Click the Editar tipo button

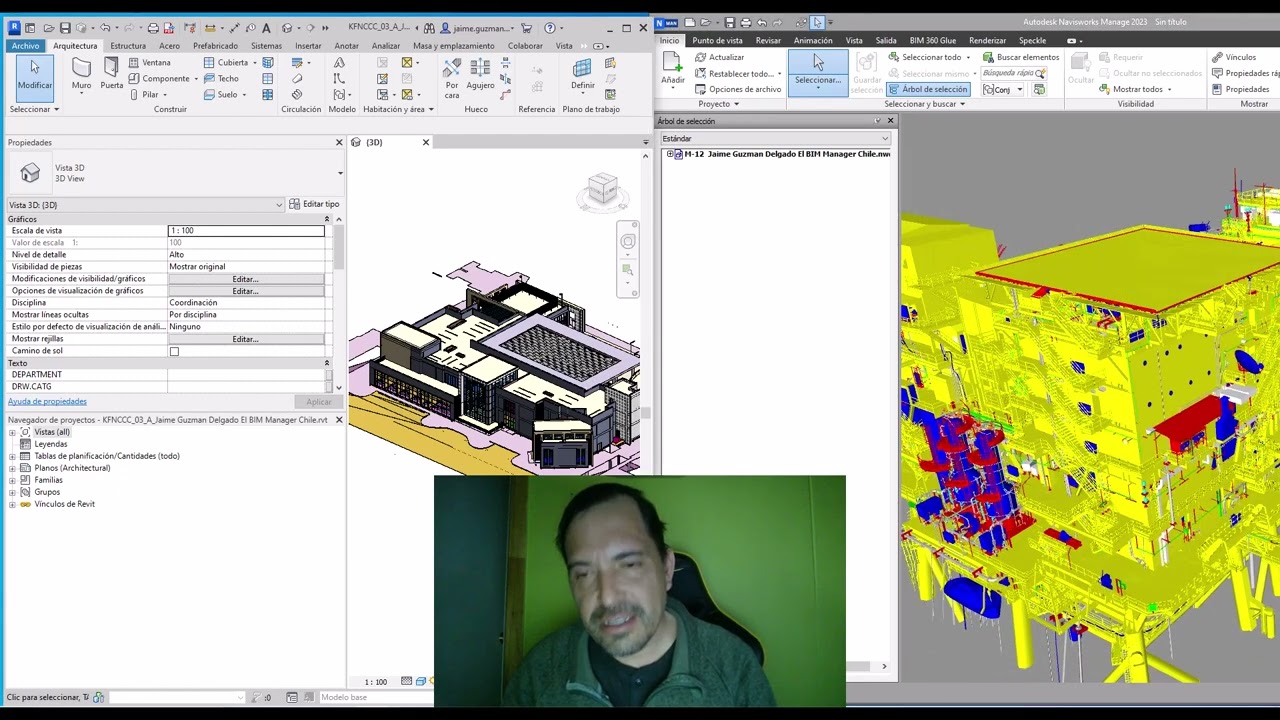pos(314,205)
